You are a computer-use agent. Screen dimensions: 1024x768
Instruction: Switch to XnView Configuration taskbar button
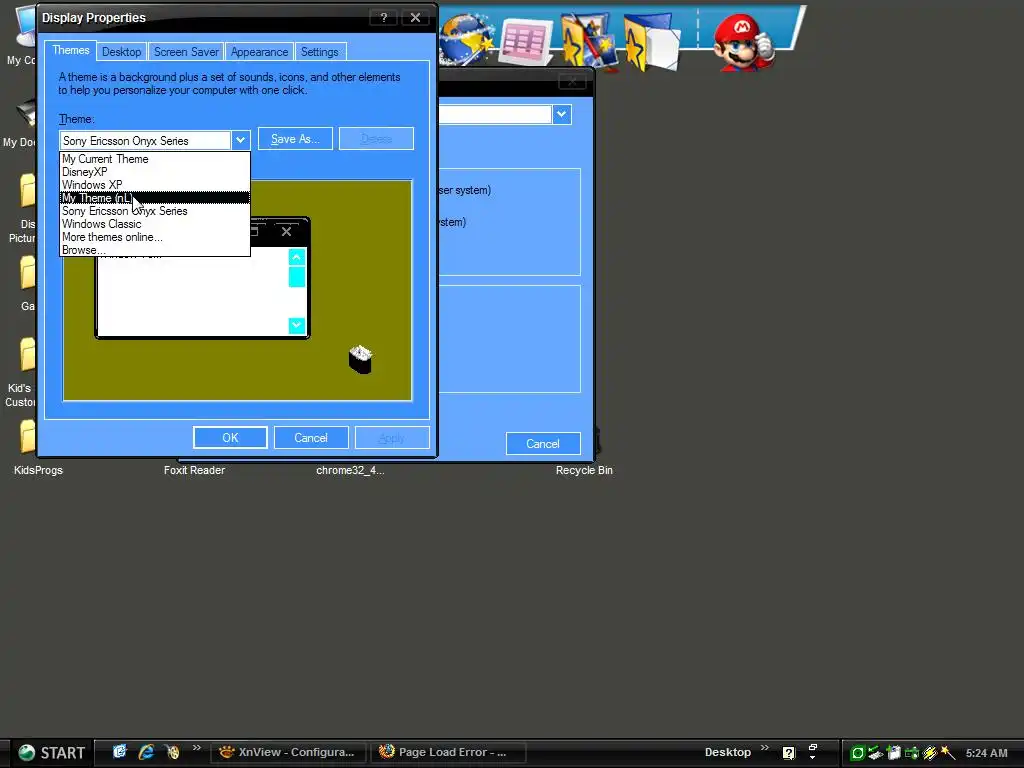pyautogui.click(x=289, y=752)
